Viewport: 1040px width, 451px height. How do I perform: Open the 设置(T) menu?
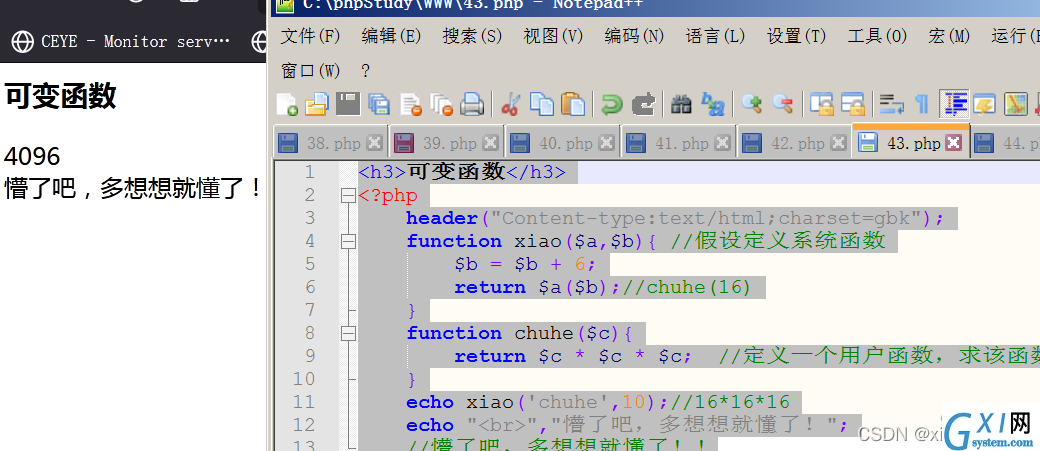tap(797, 36)
